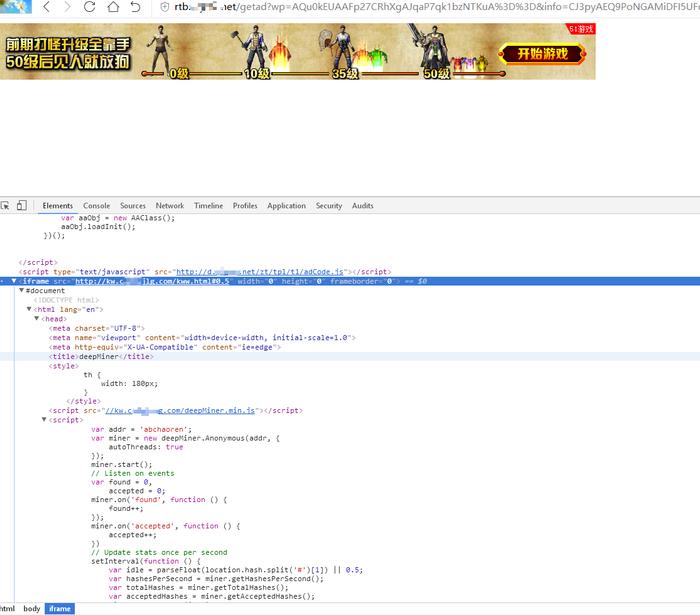This screenshot has width=700, height=615.
Task: Go forward with the browser forward arrow
Action: tap(67, 7)
